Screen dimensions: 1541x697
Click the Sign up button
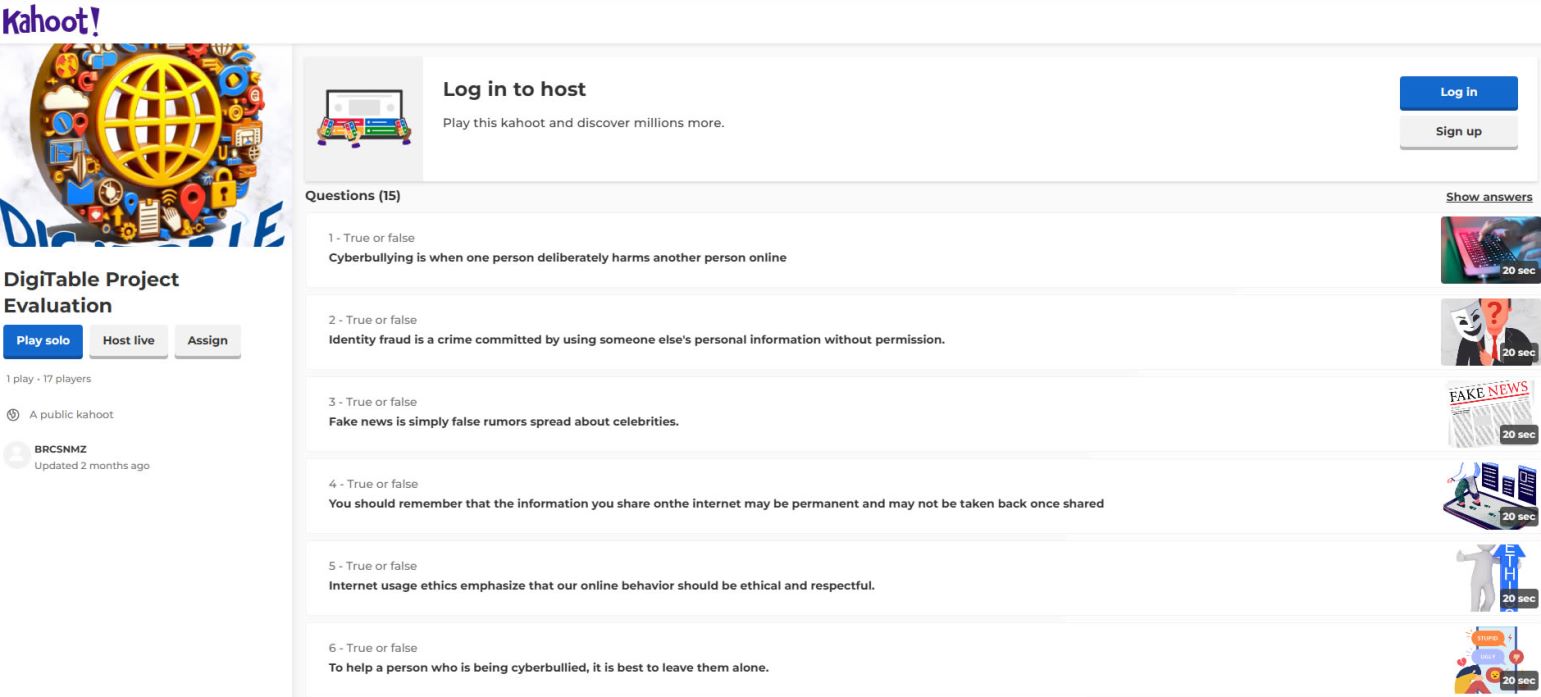click(1457, 132)
